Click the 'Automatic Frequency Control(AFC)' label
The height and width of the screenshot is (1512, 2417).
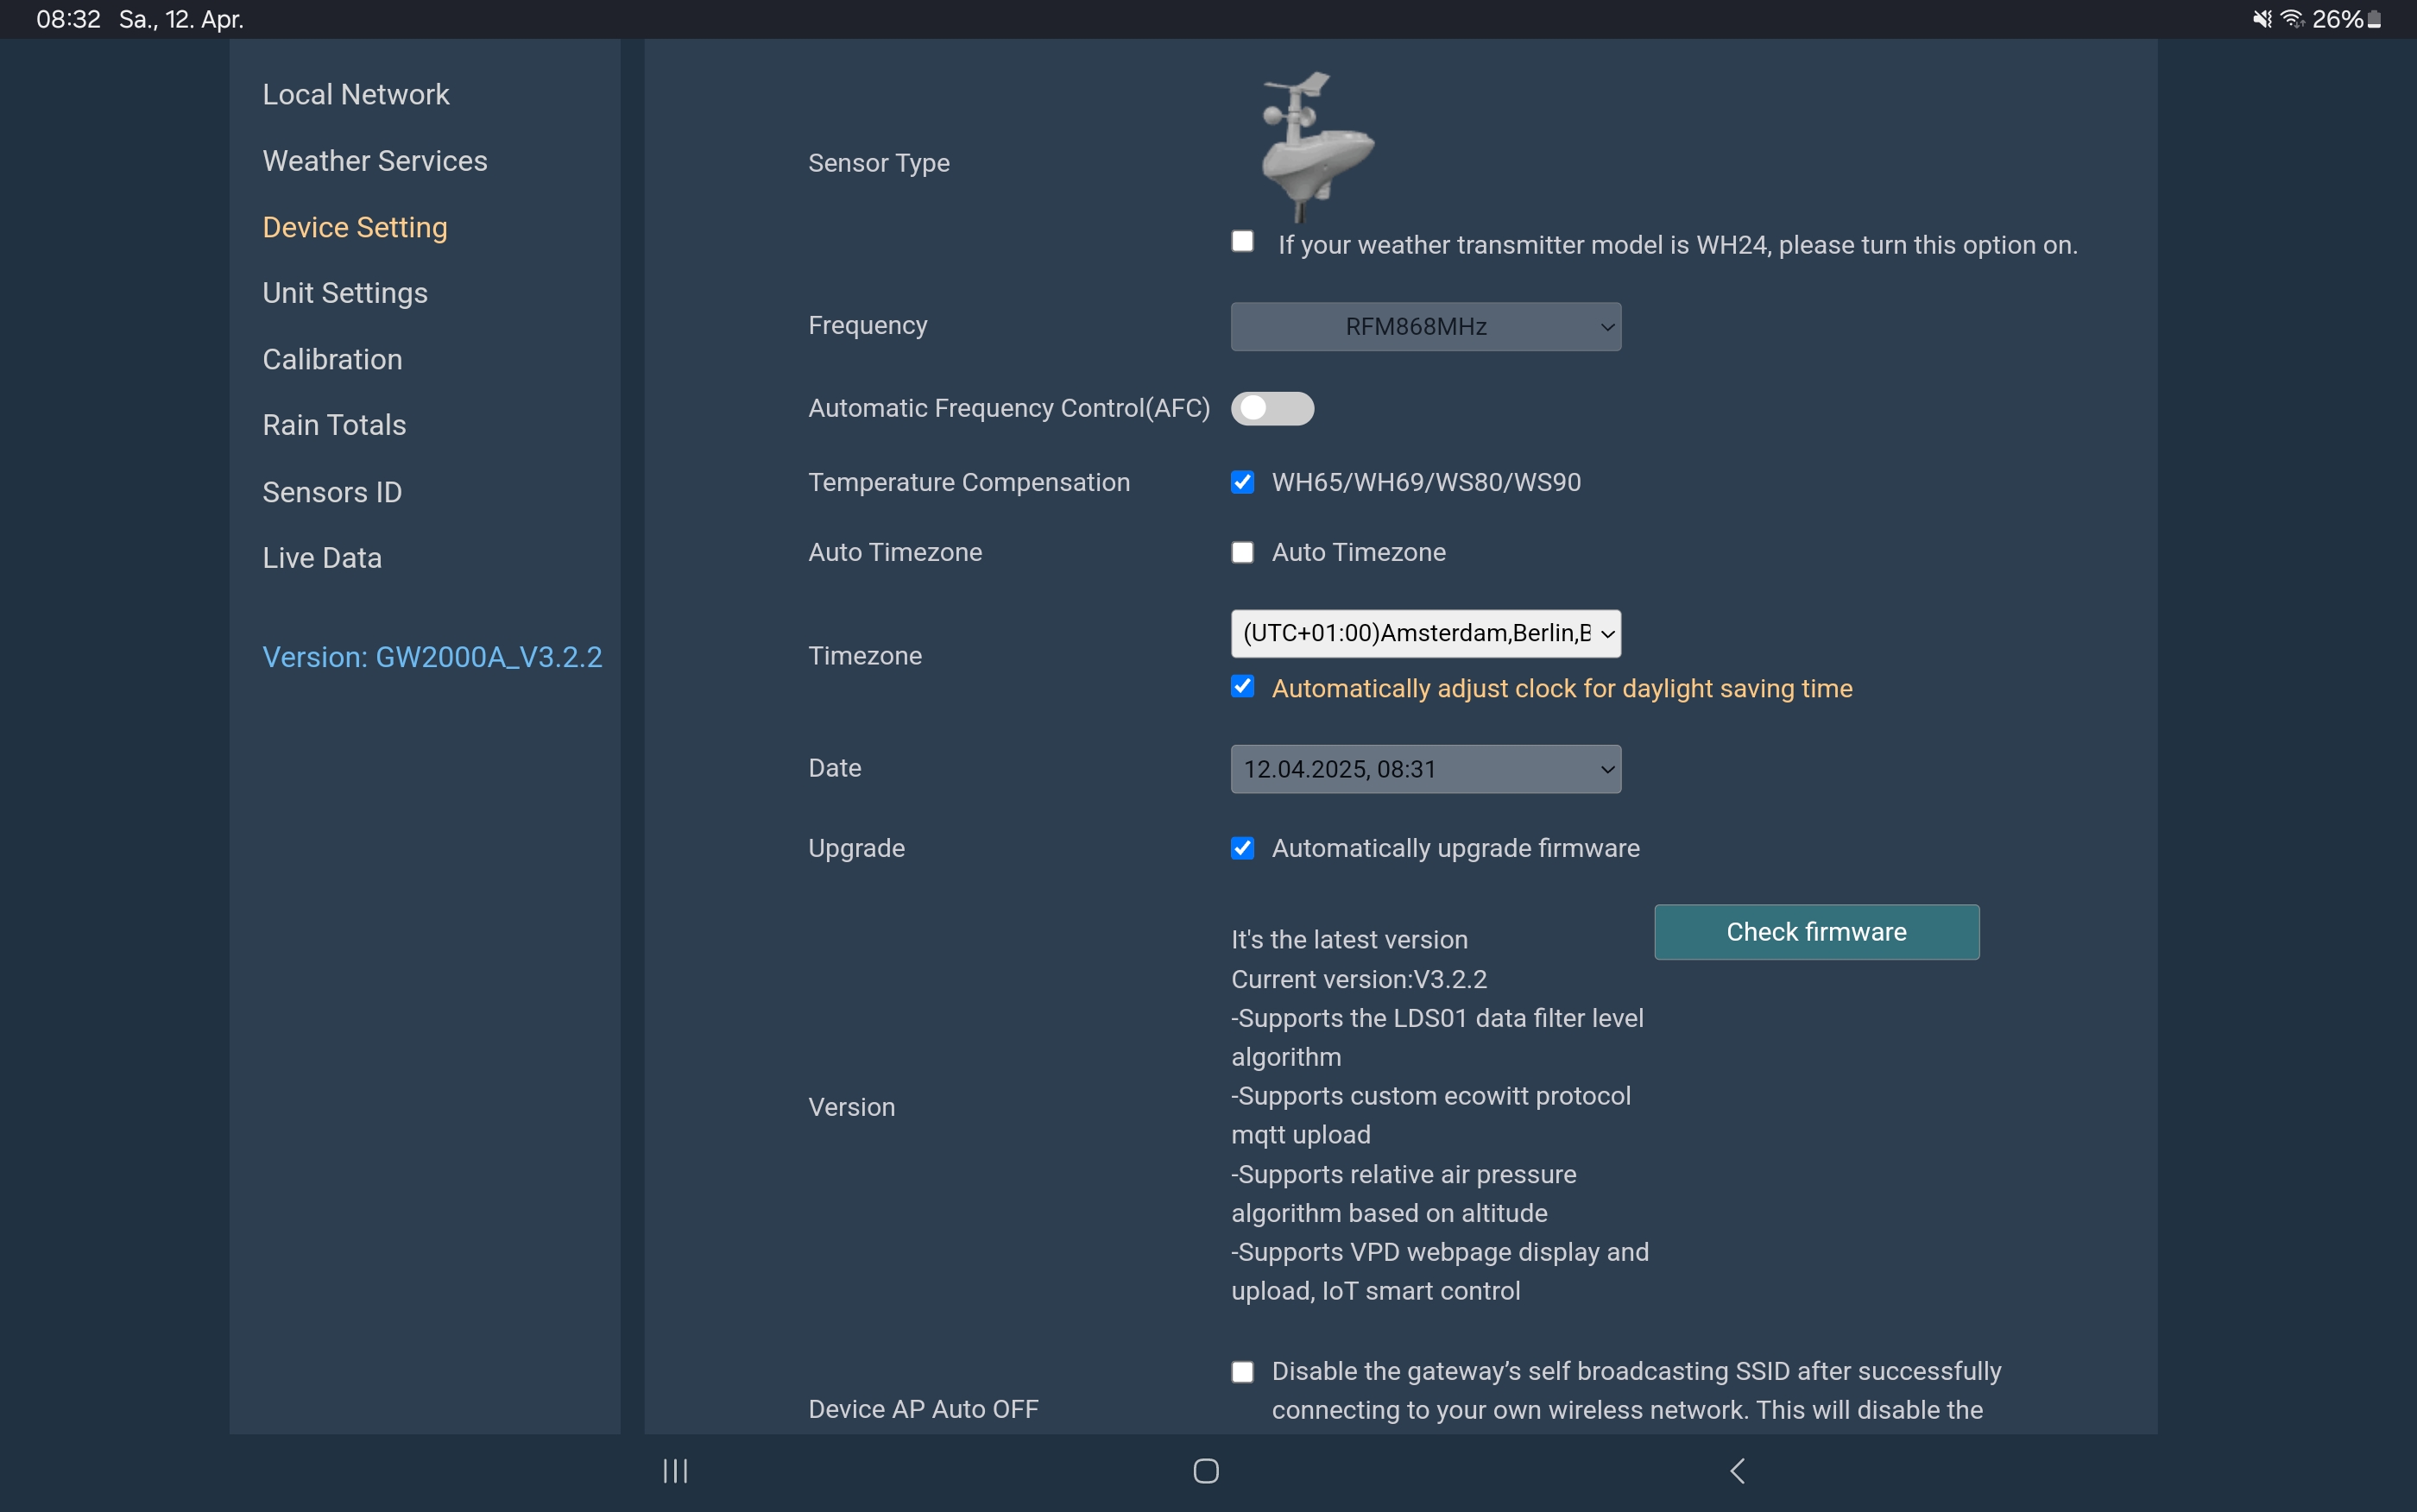click(1009, 408)
